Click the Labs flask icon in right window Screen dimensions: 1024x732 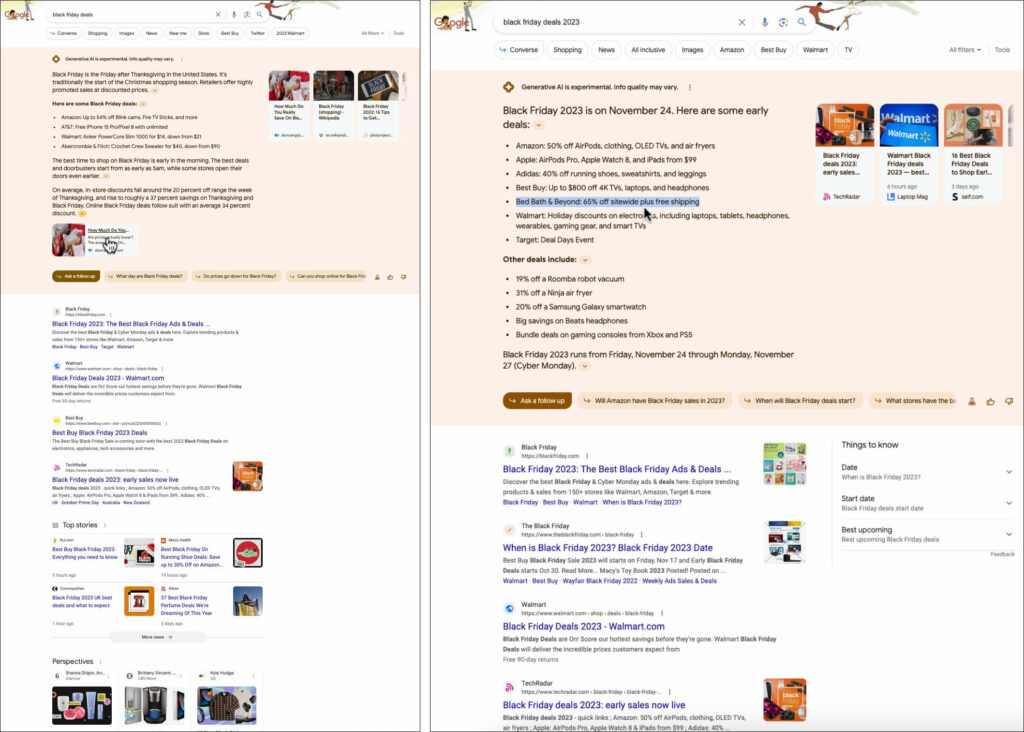972,401
